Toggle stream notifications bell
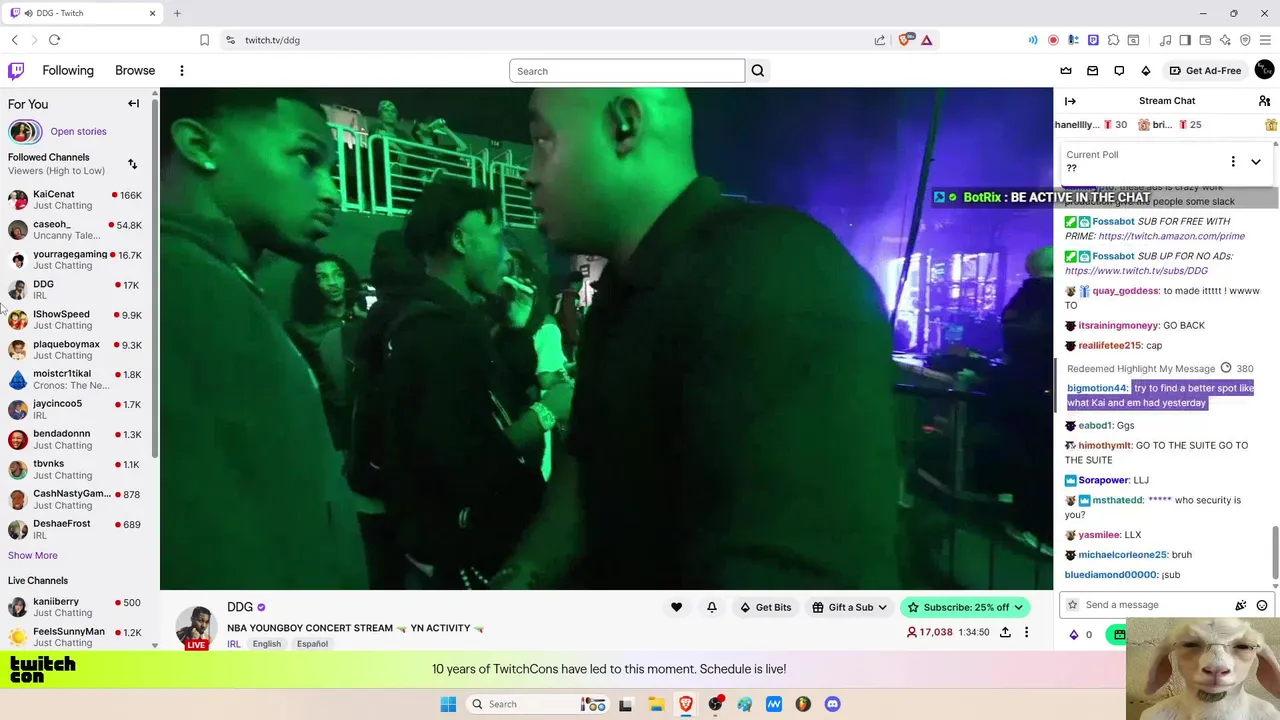 tap(712, 607)
